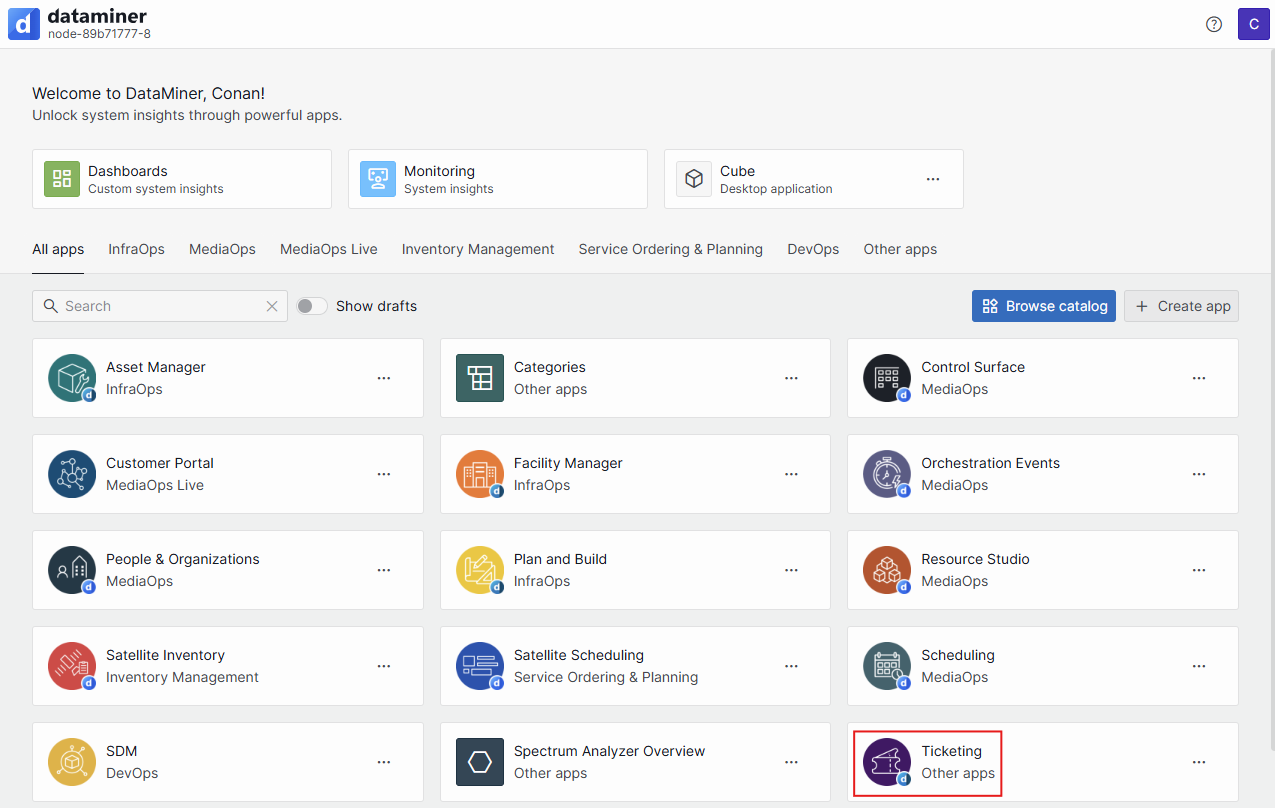This screenshot has width=1275, height=808.
Task: Switch to the InfraOps tab
Action: (137, 249)
